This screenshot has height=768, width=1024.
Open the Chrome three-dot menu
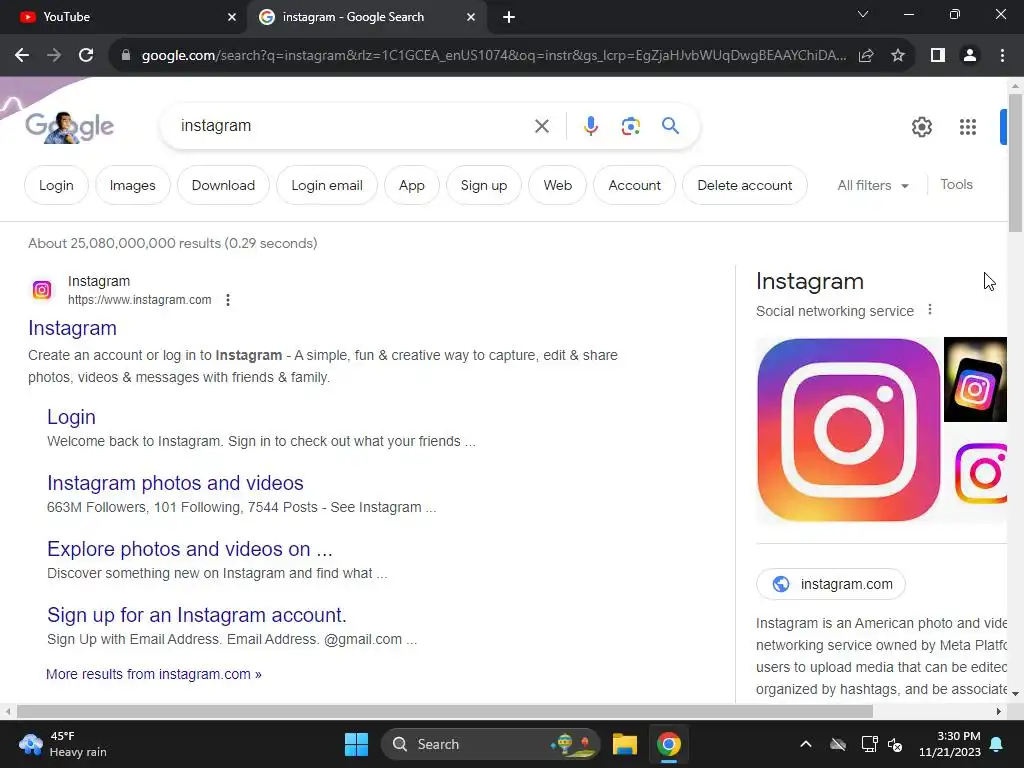[x=1002, y=56]
